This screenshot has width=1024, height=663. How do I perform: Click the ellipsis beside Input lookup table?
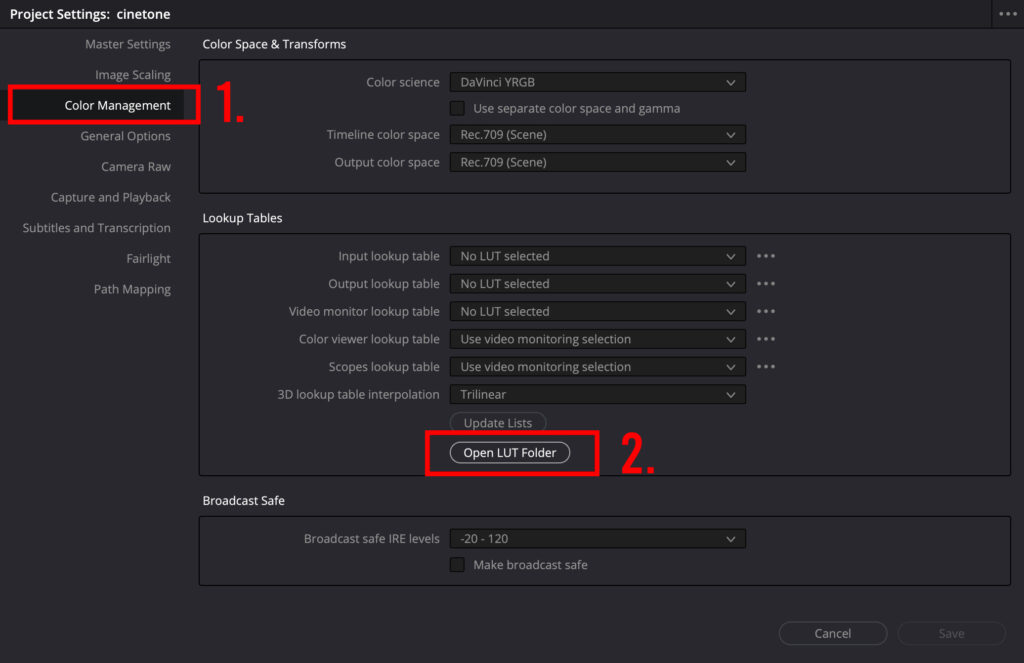pyautogui.click(x=766, y=256)
